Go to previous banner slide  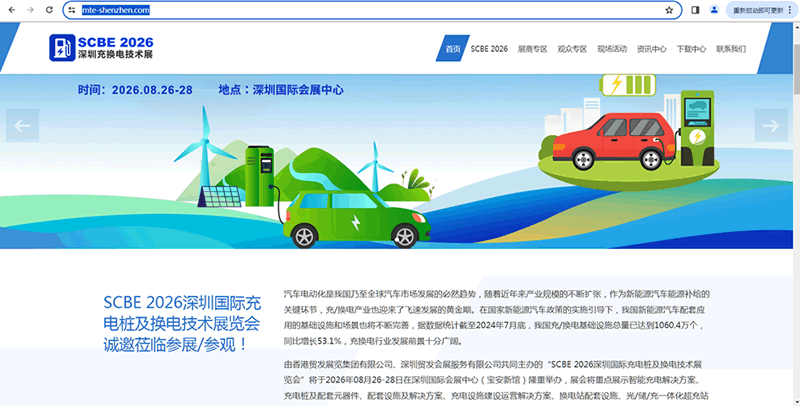23,125
